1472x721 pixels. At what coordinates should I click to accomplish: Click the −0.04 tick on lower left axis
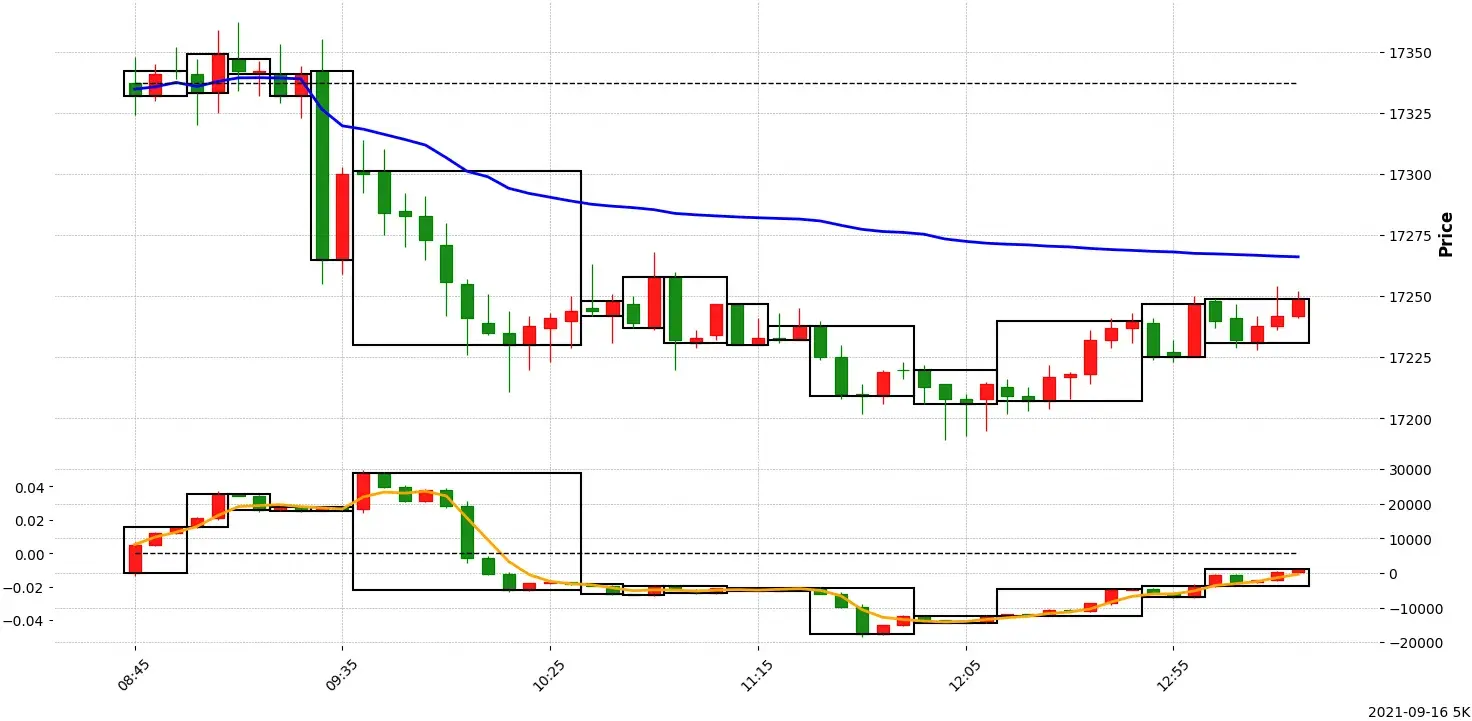[x=26, y=621]
